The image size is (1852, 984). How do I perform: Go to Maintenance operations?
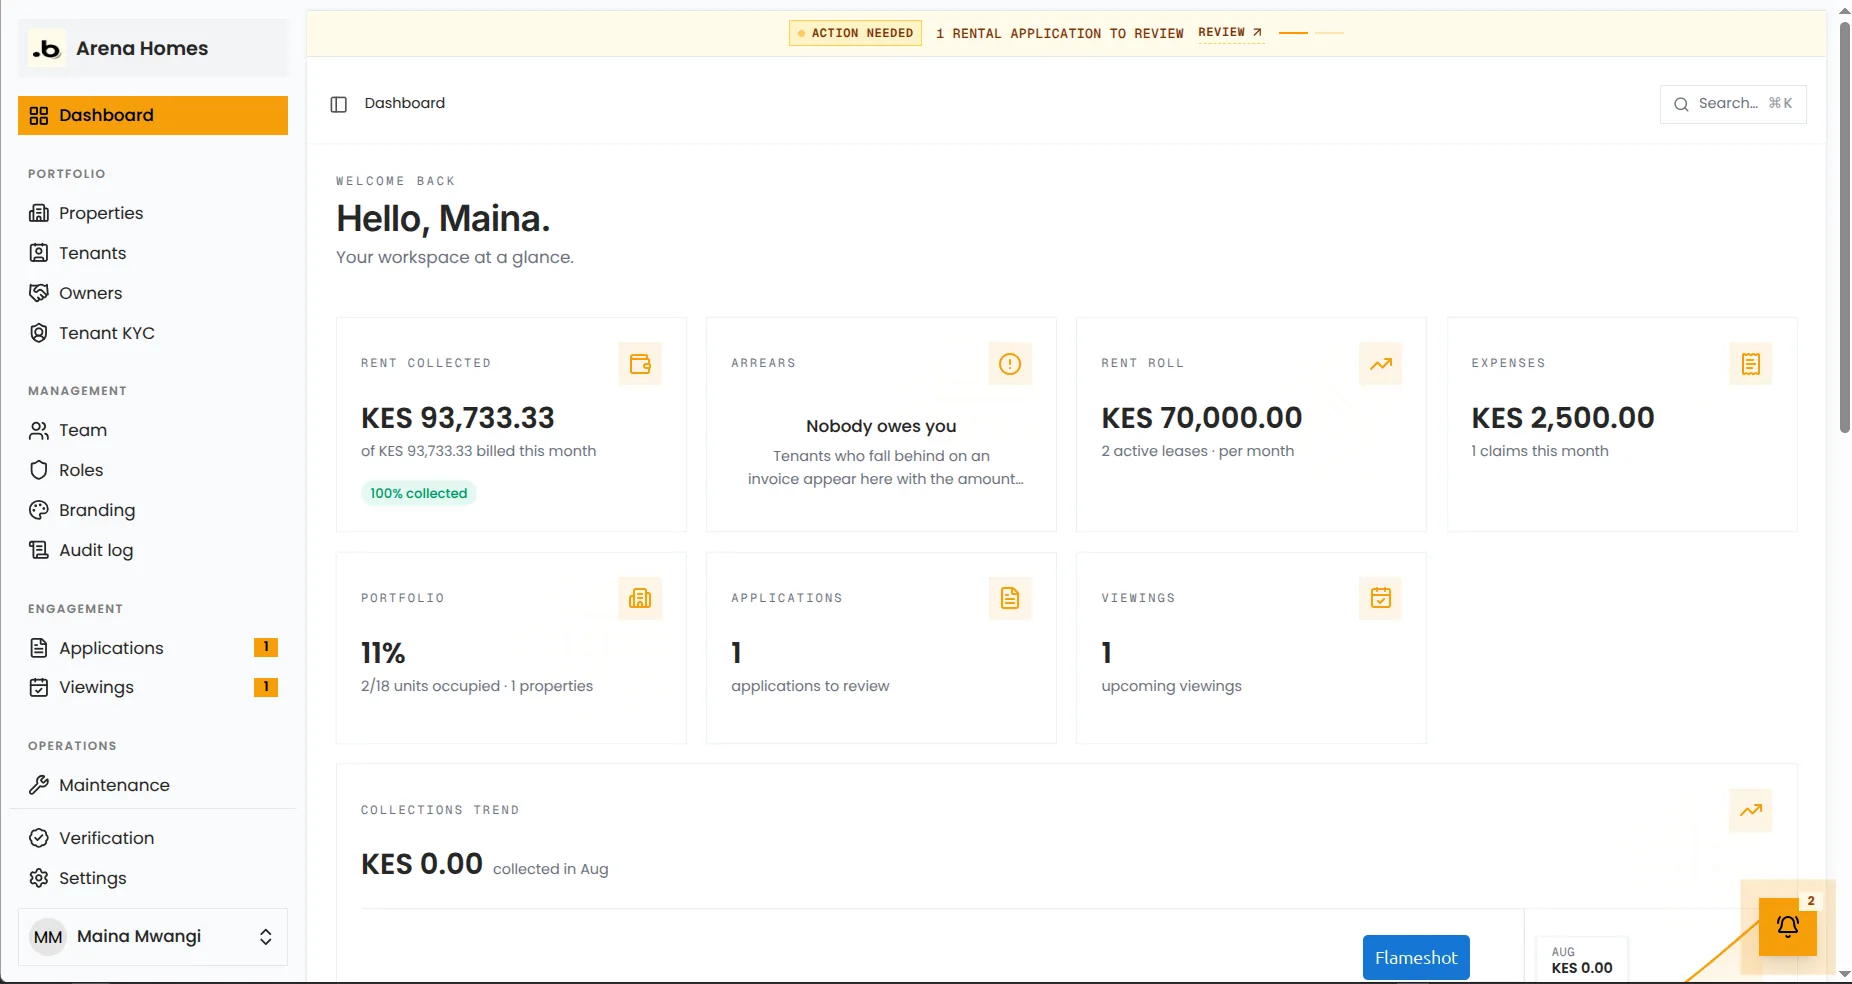(x=153, y=785)
